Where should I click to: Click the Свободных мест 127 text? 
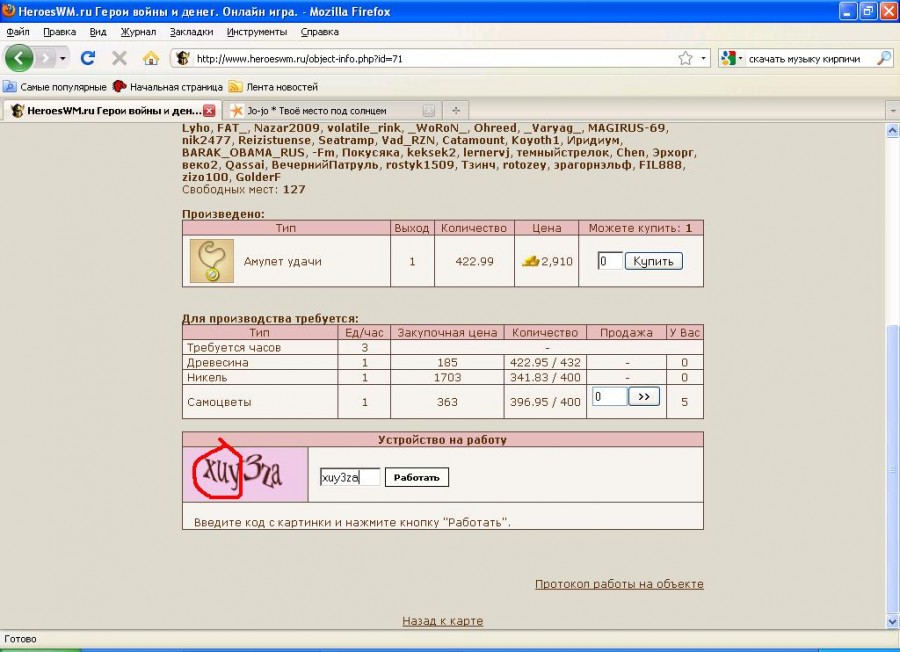243,189
